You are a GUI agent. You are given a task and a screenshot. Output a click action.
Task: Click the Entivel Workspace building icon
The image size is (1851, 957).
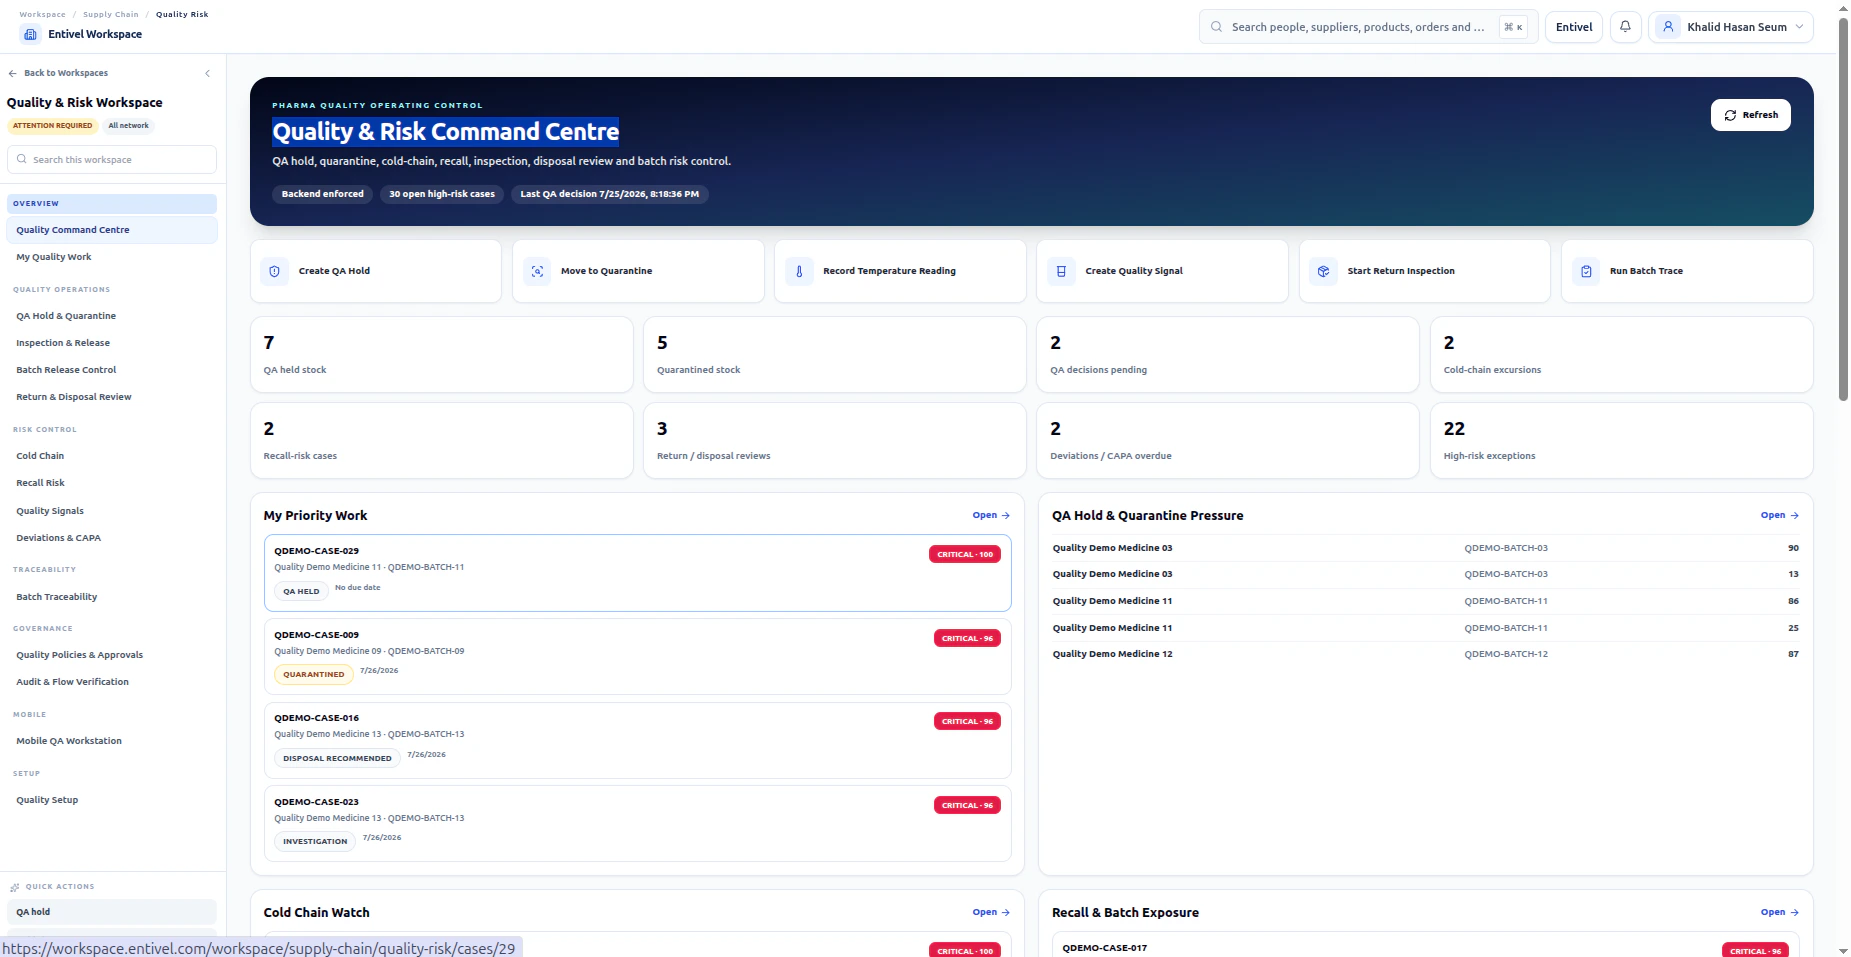pos(30,34)
